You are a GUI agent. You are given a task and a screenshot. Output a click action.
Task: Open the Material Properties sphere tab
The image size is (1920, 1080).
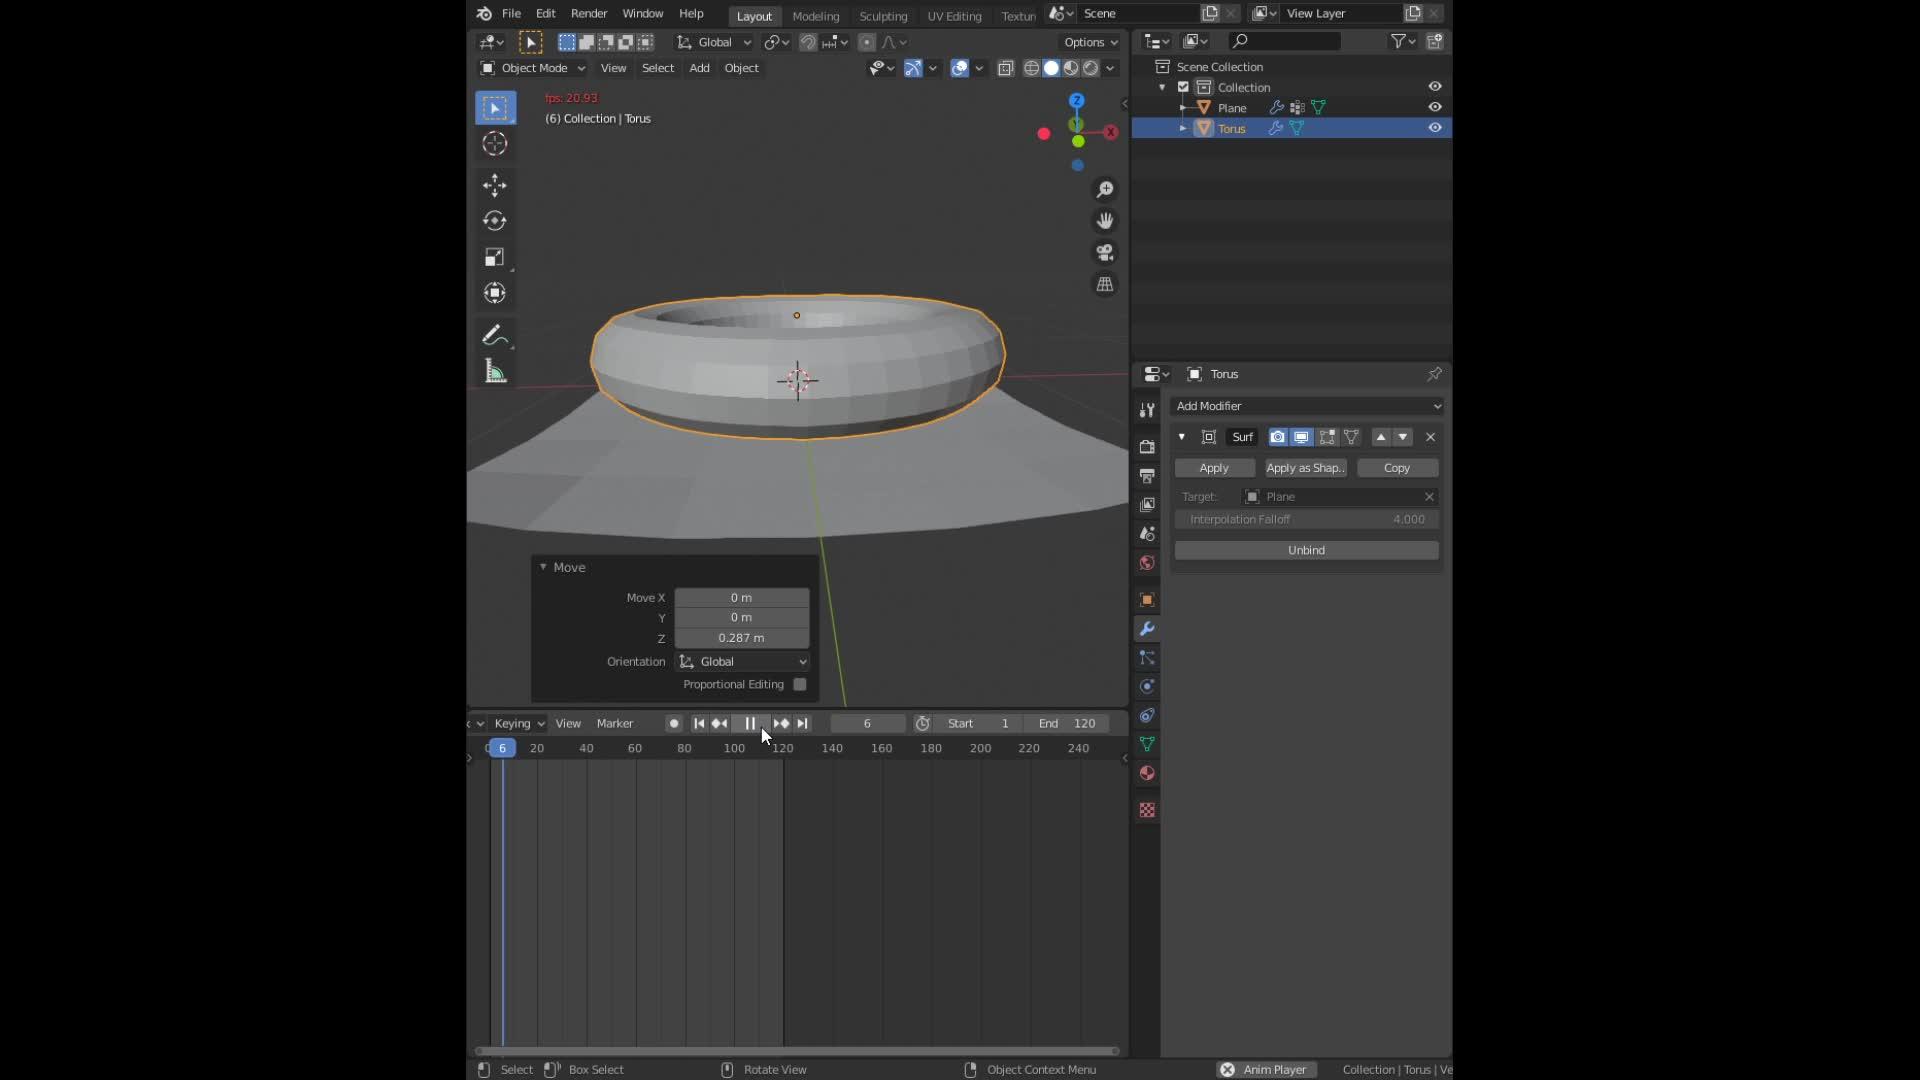point(1147,773)
